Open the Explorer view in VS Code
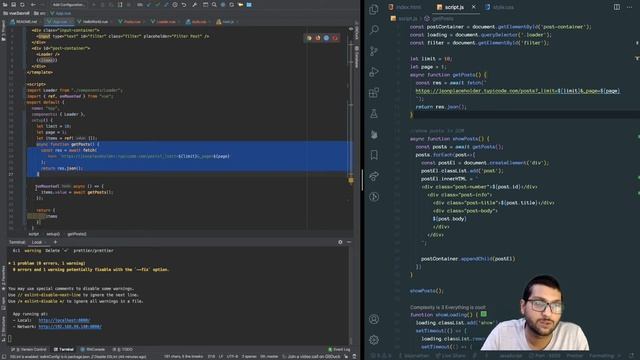This screenshot has width=640, height=360. pyautogui.click(x=373, y=9)
